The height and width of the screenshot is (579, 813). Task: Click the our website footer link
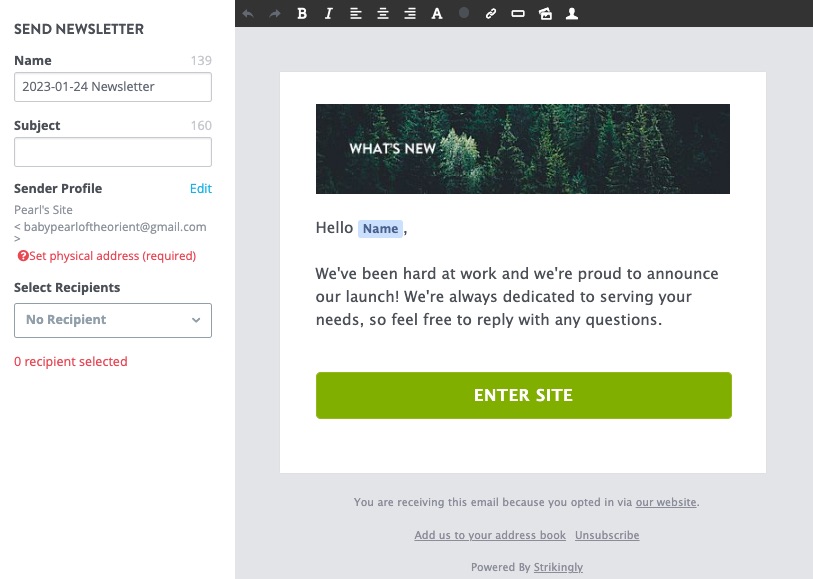[x=666, y=502]
